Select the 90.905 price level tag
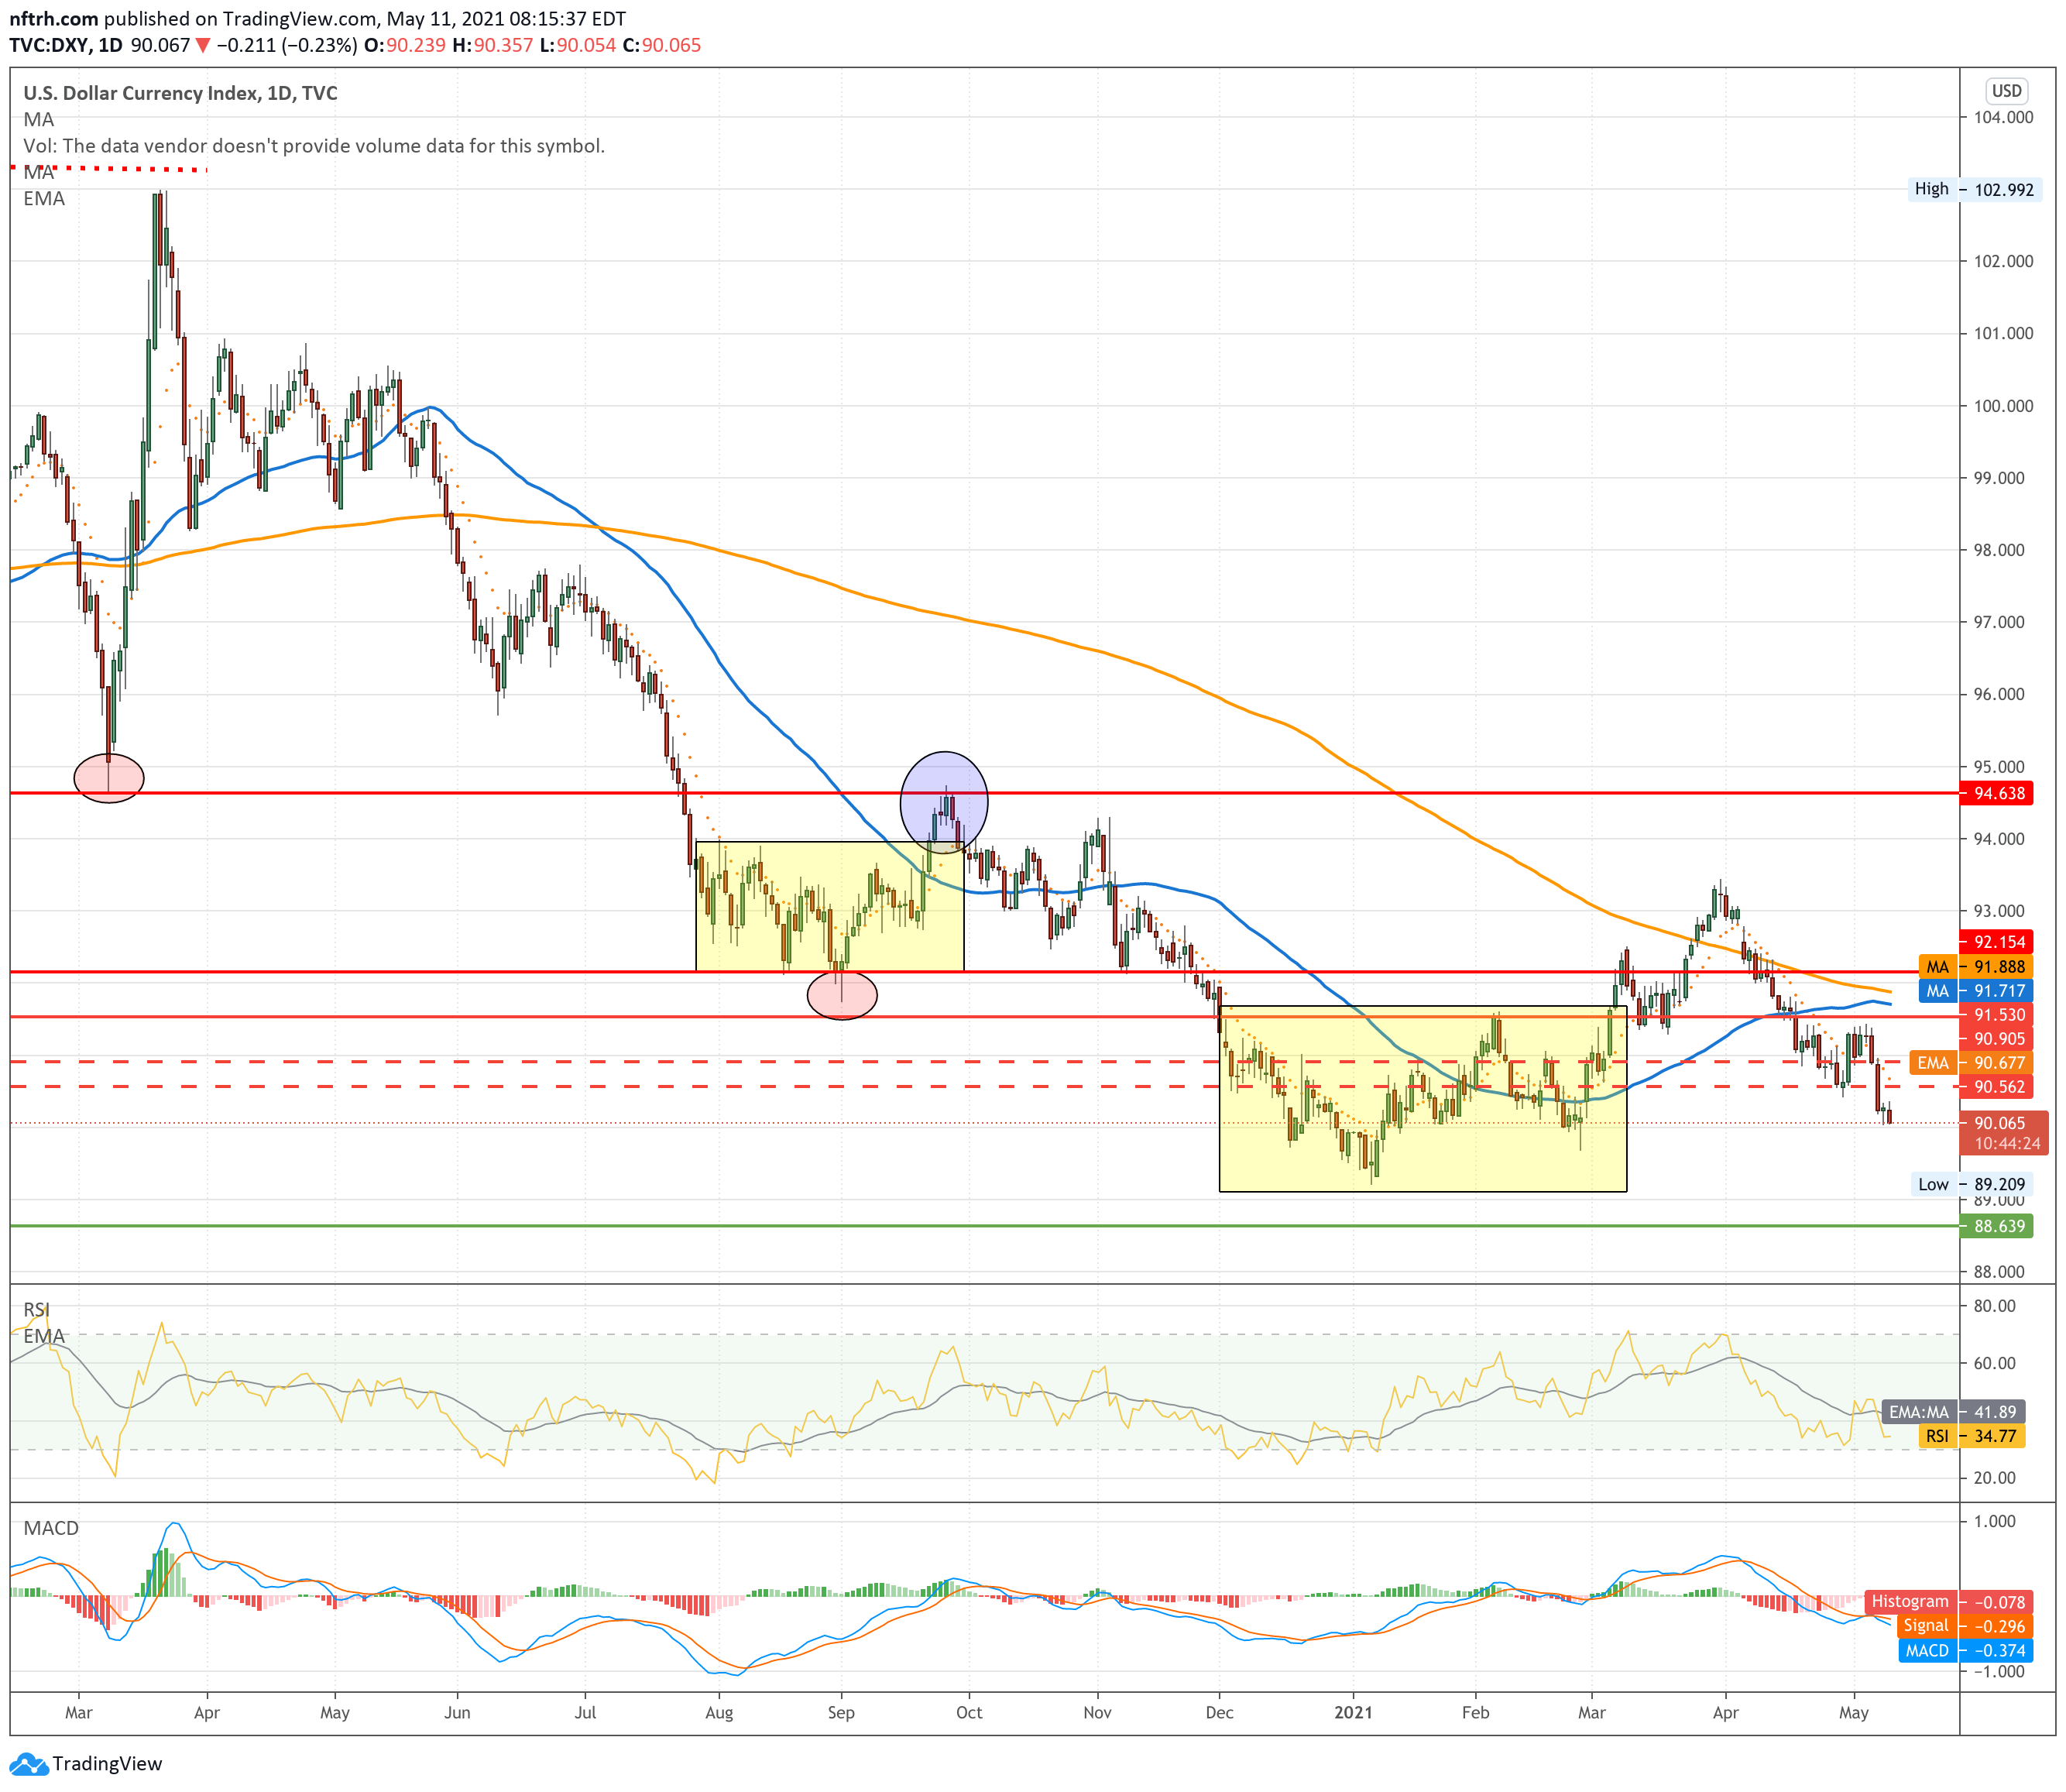The image size is (2066, 1792). point(1998,1039)
